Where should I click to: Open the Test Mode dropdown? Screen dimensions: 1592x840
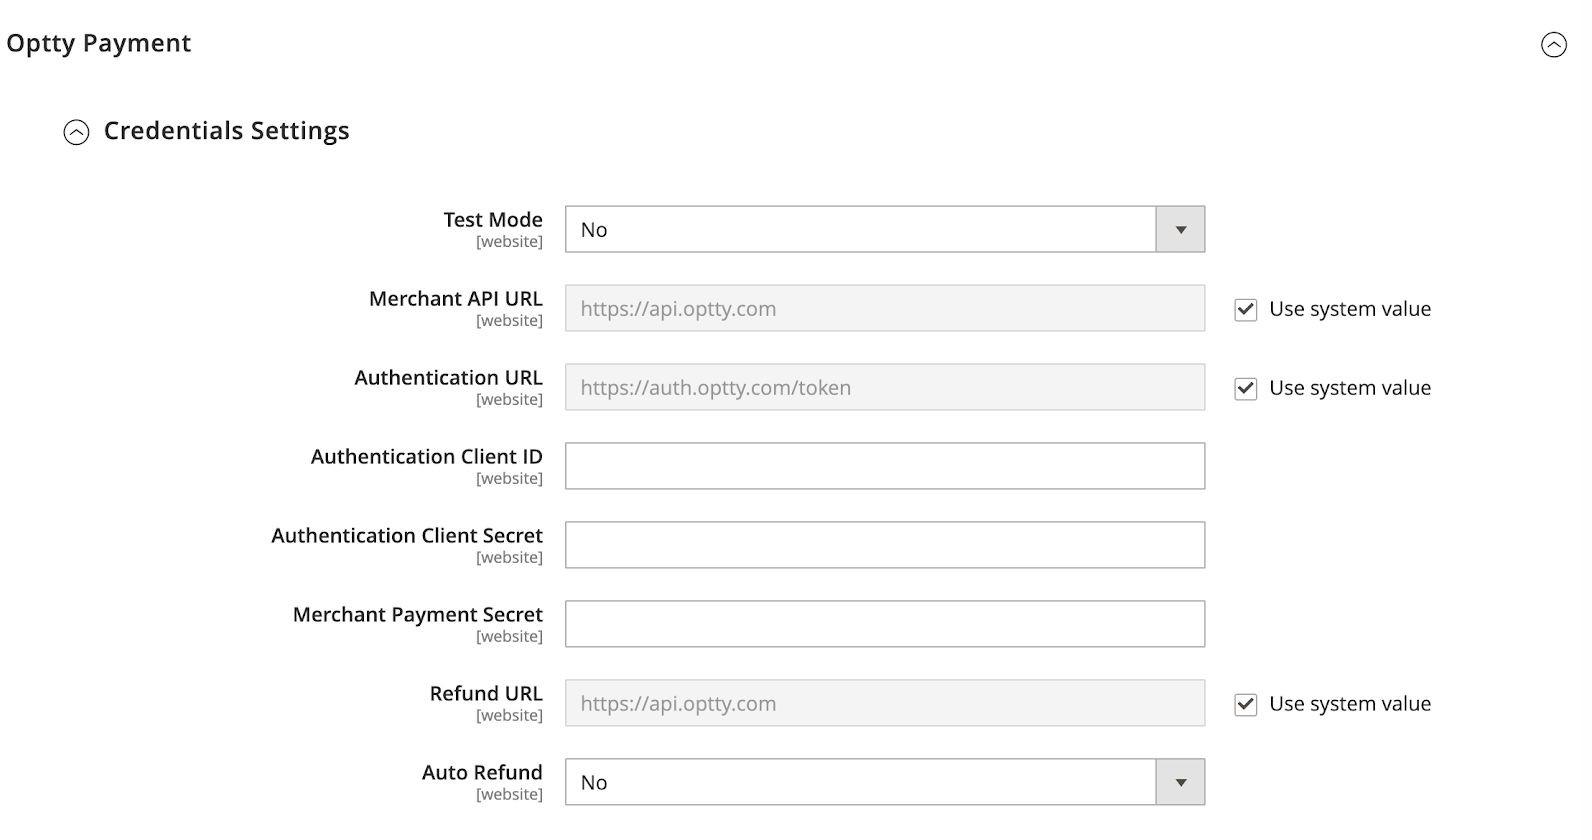860,229
